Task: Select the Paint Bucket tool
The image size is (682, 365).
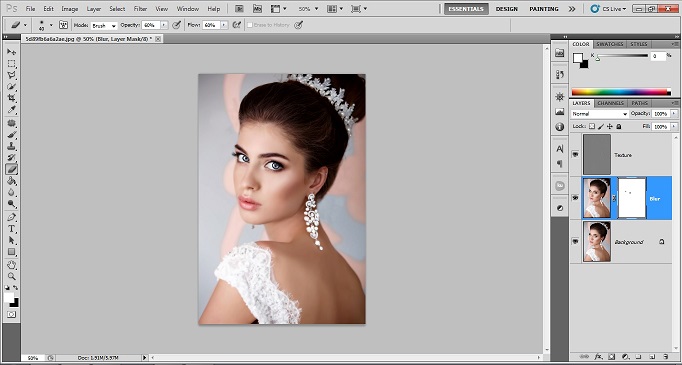Action: (x=11, y=181)
